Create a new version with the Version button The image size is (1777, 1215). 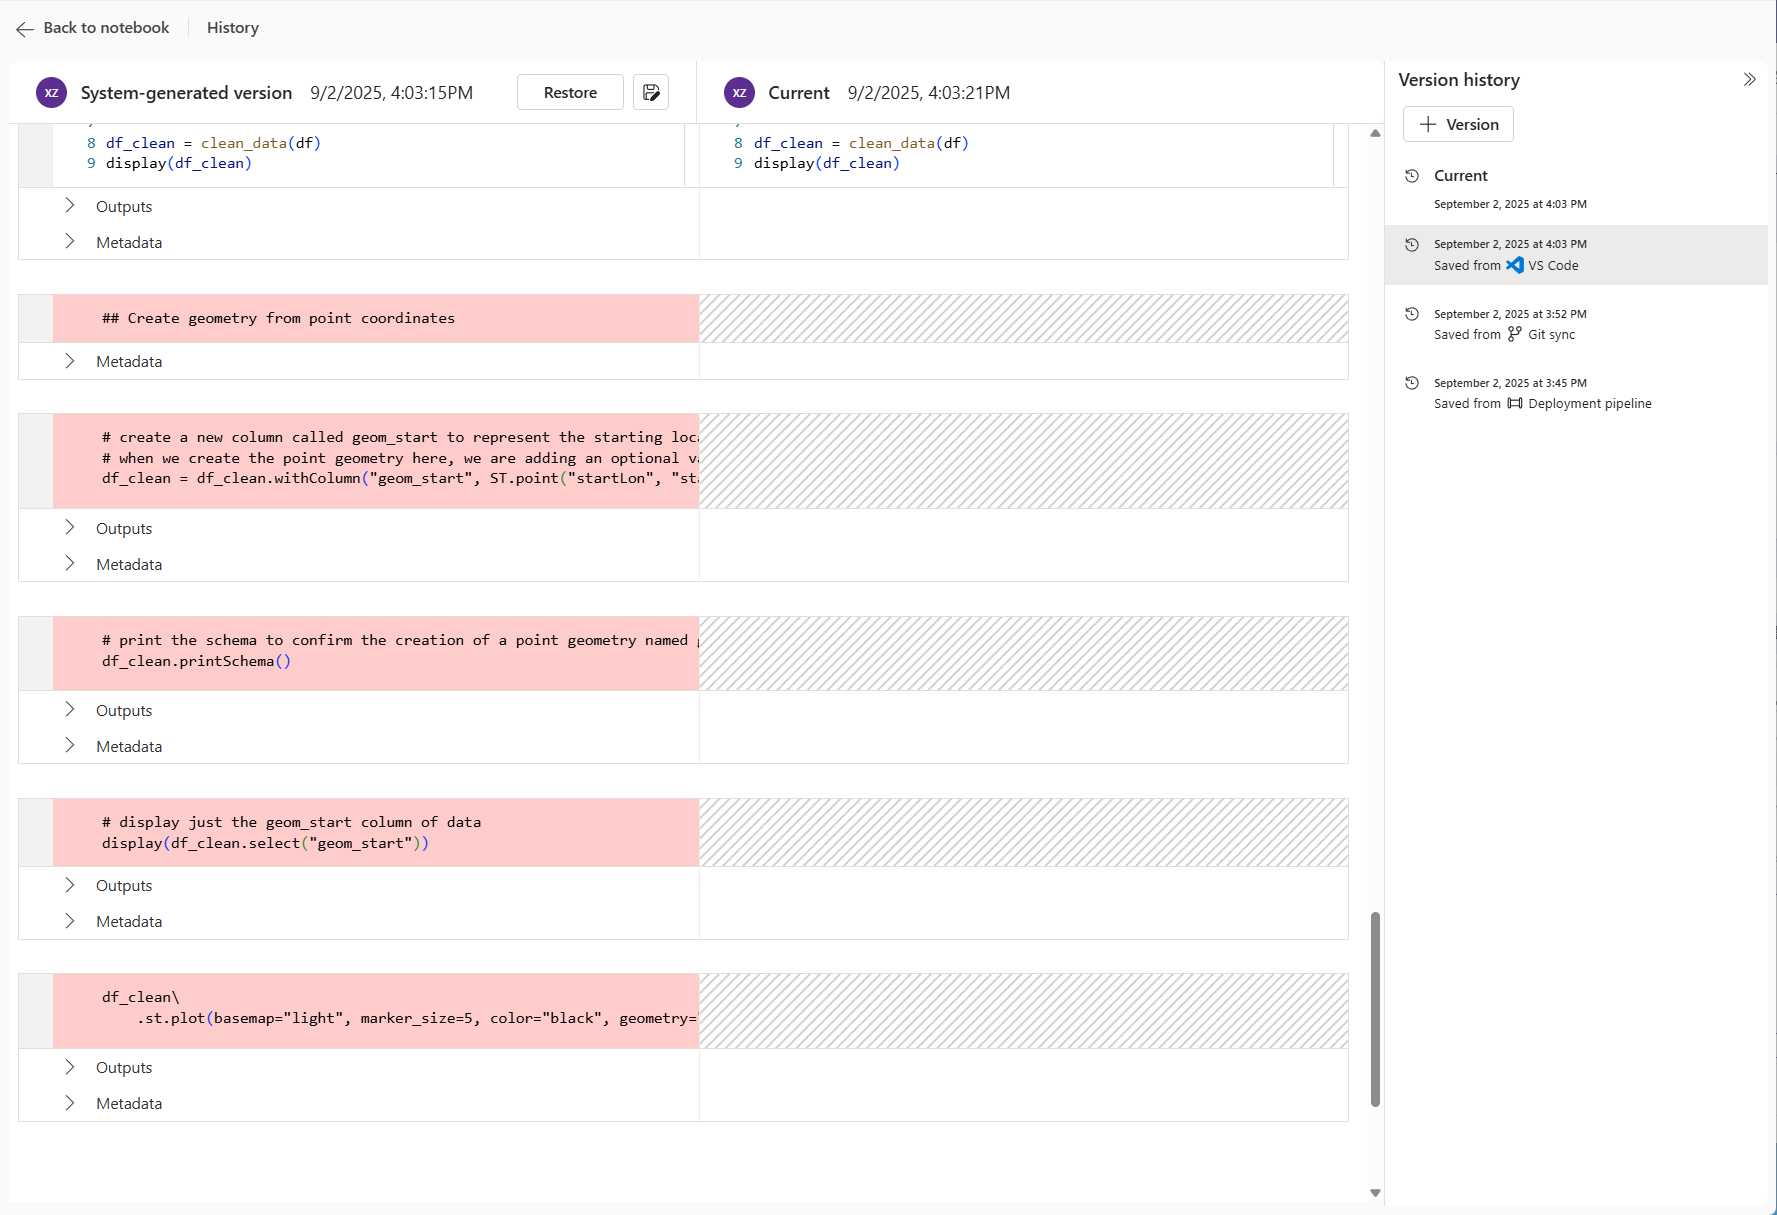pos(1458,125)
